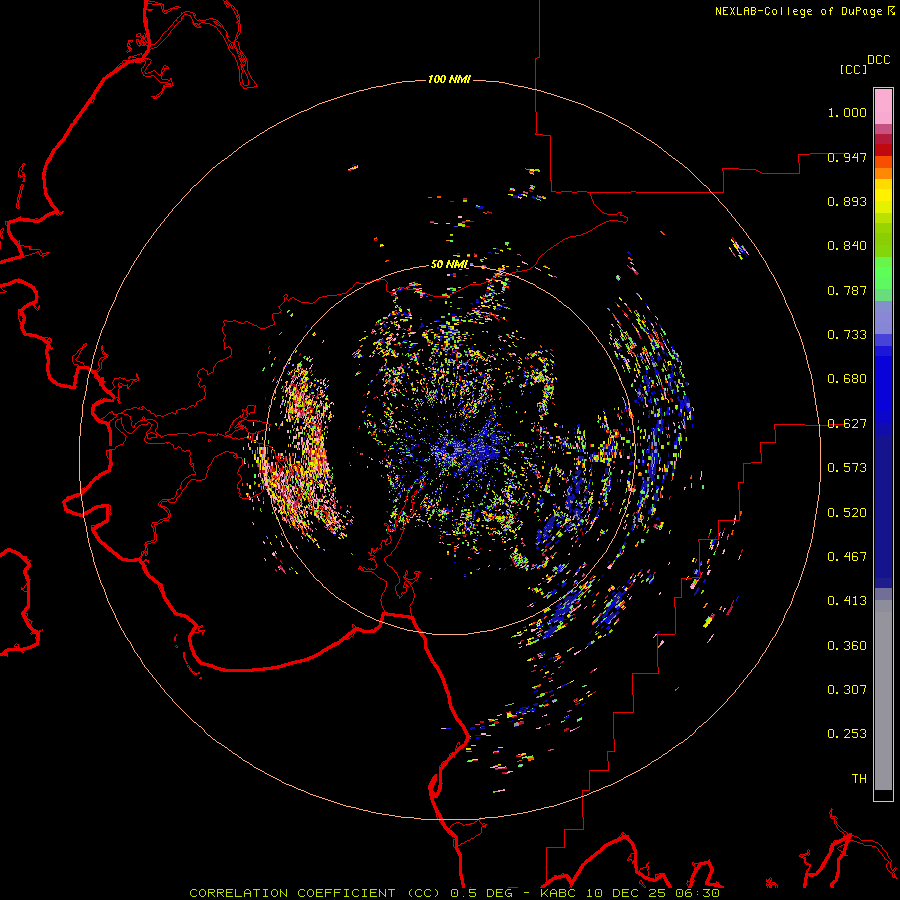900x900 pixels.
Task: Select the 0.947 scale value
Action: point(847,157)
